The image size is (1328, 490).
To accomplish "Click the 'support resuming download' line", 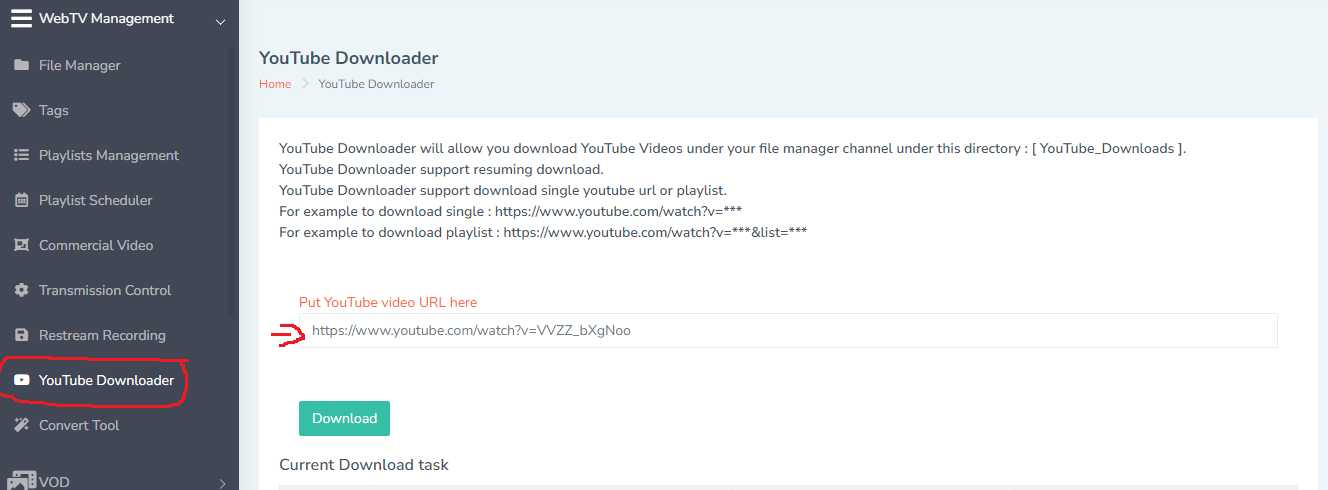I will 441,169.
